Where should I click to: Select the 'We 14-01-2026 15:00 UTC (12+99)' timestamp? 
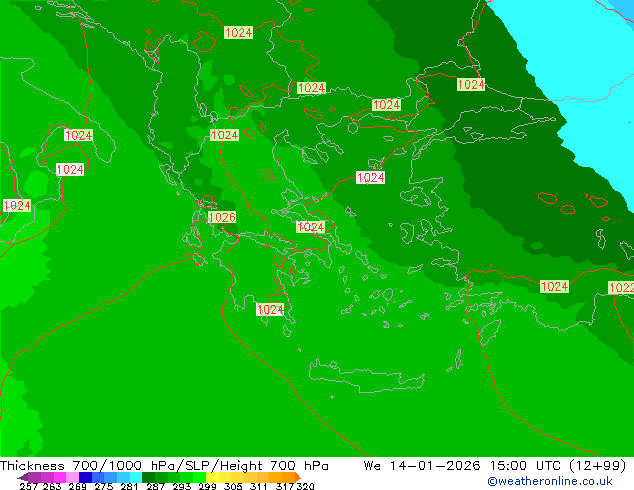tap(495, 466)
